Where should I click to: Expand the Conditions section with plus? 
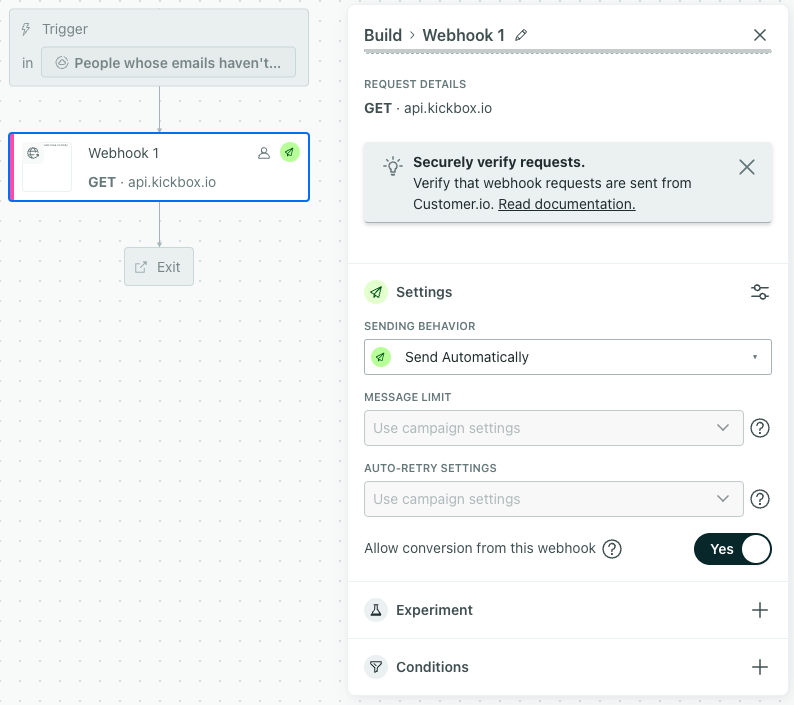760,667
